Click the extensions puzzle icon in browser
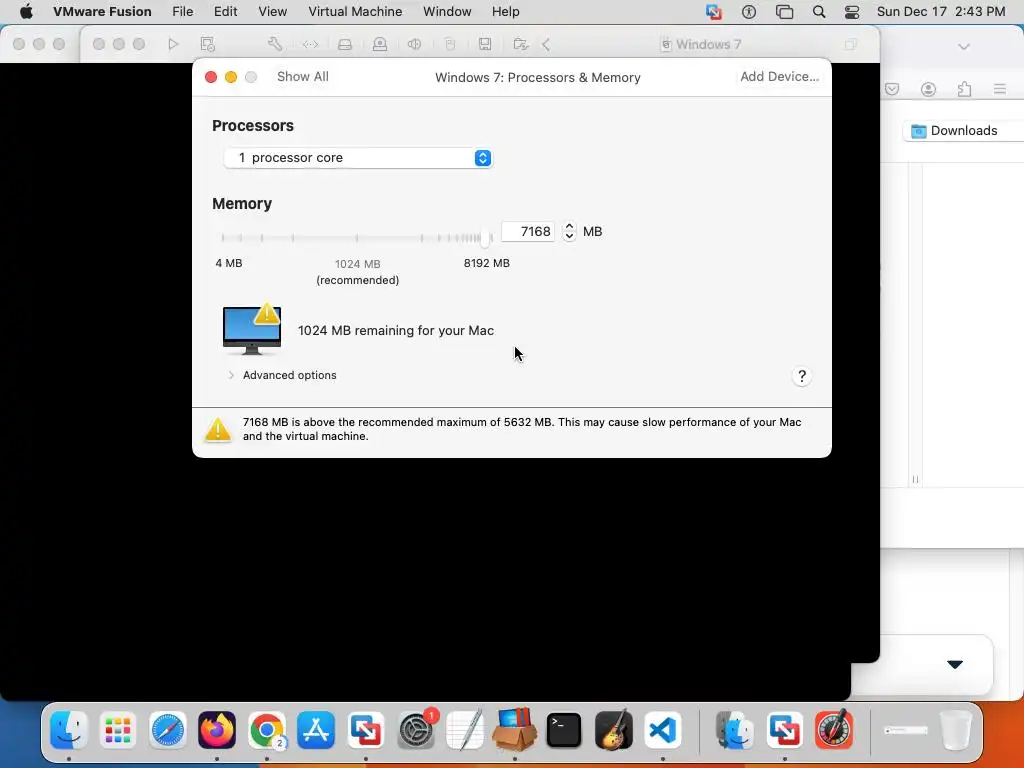Image resolution: width=1024 pixels, height=768 pixels. click(964, 89)
